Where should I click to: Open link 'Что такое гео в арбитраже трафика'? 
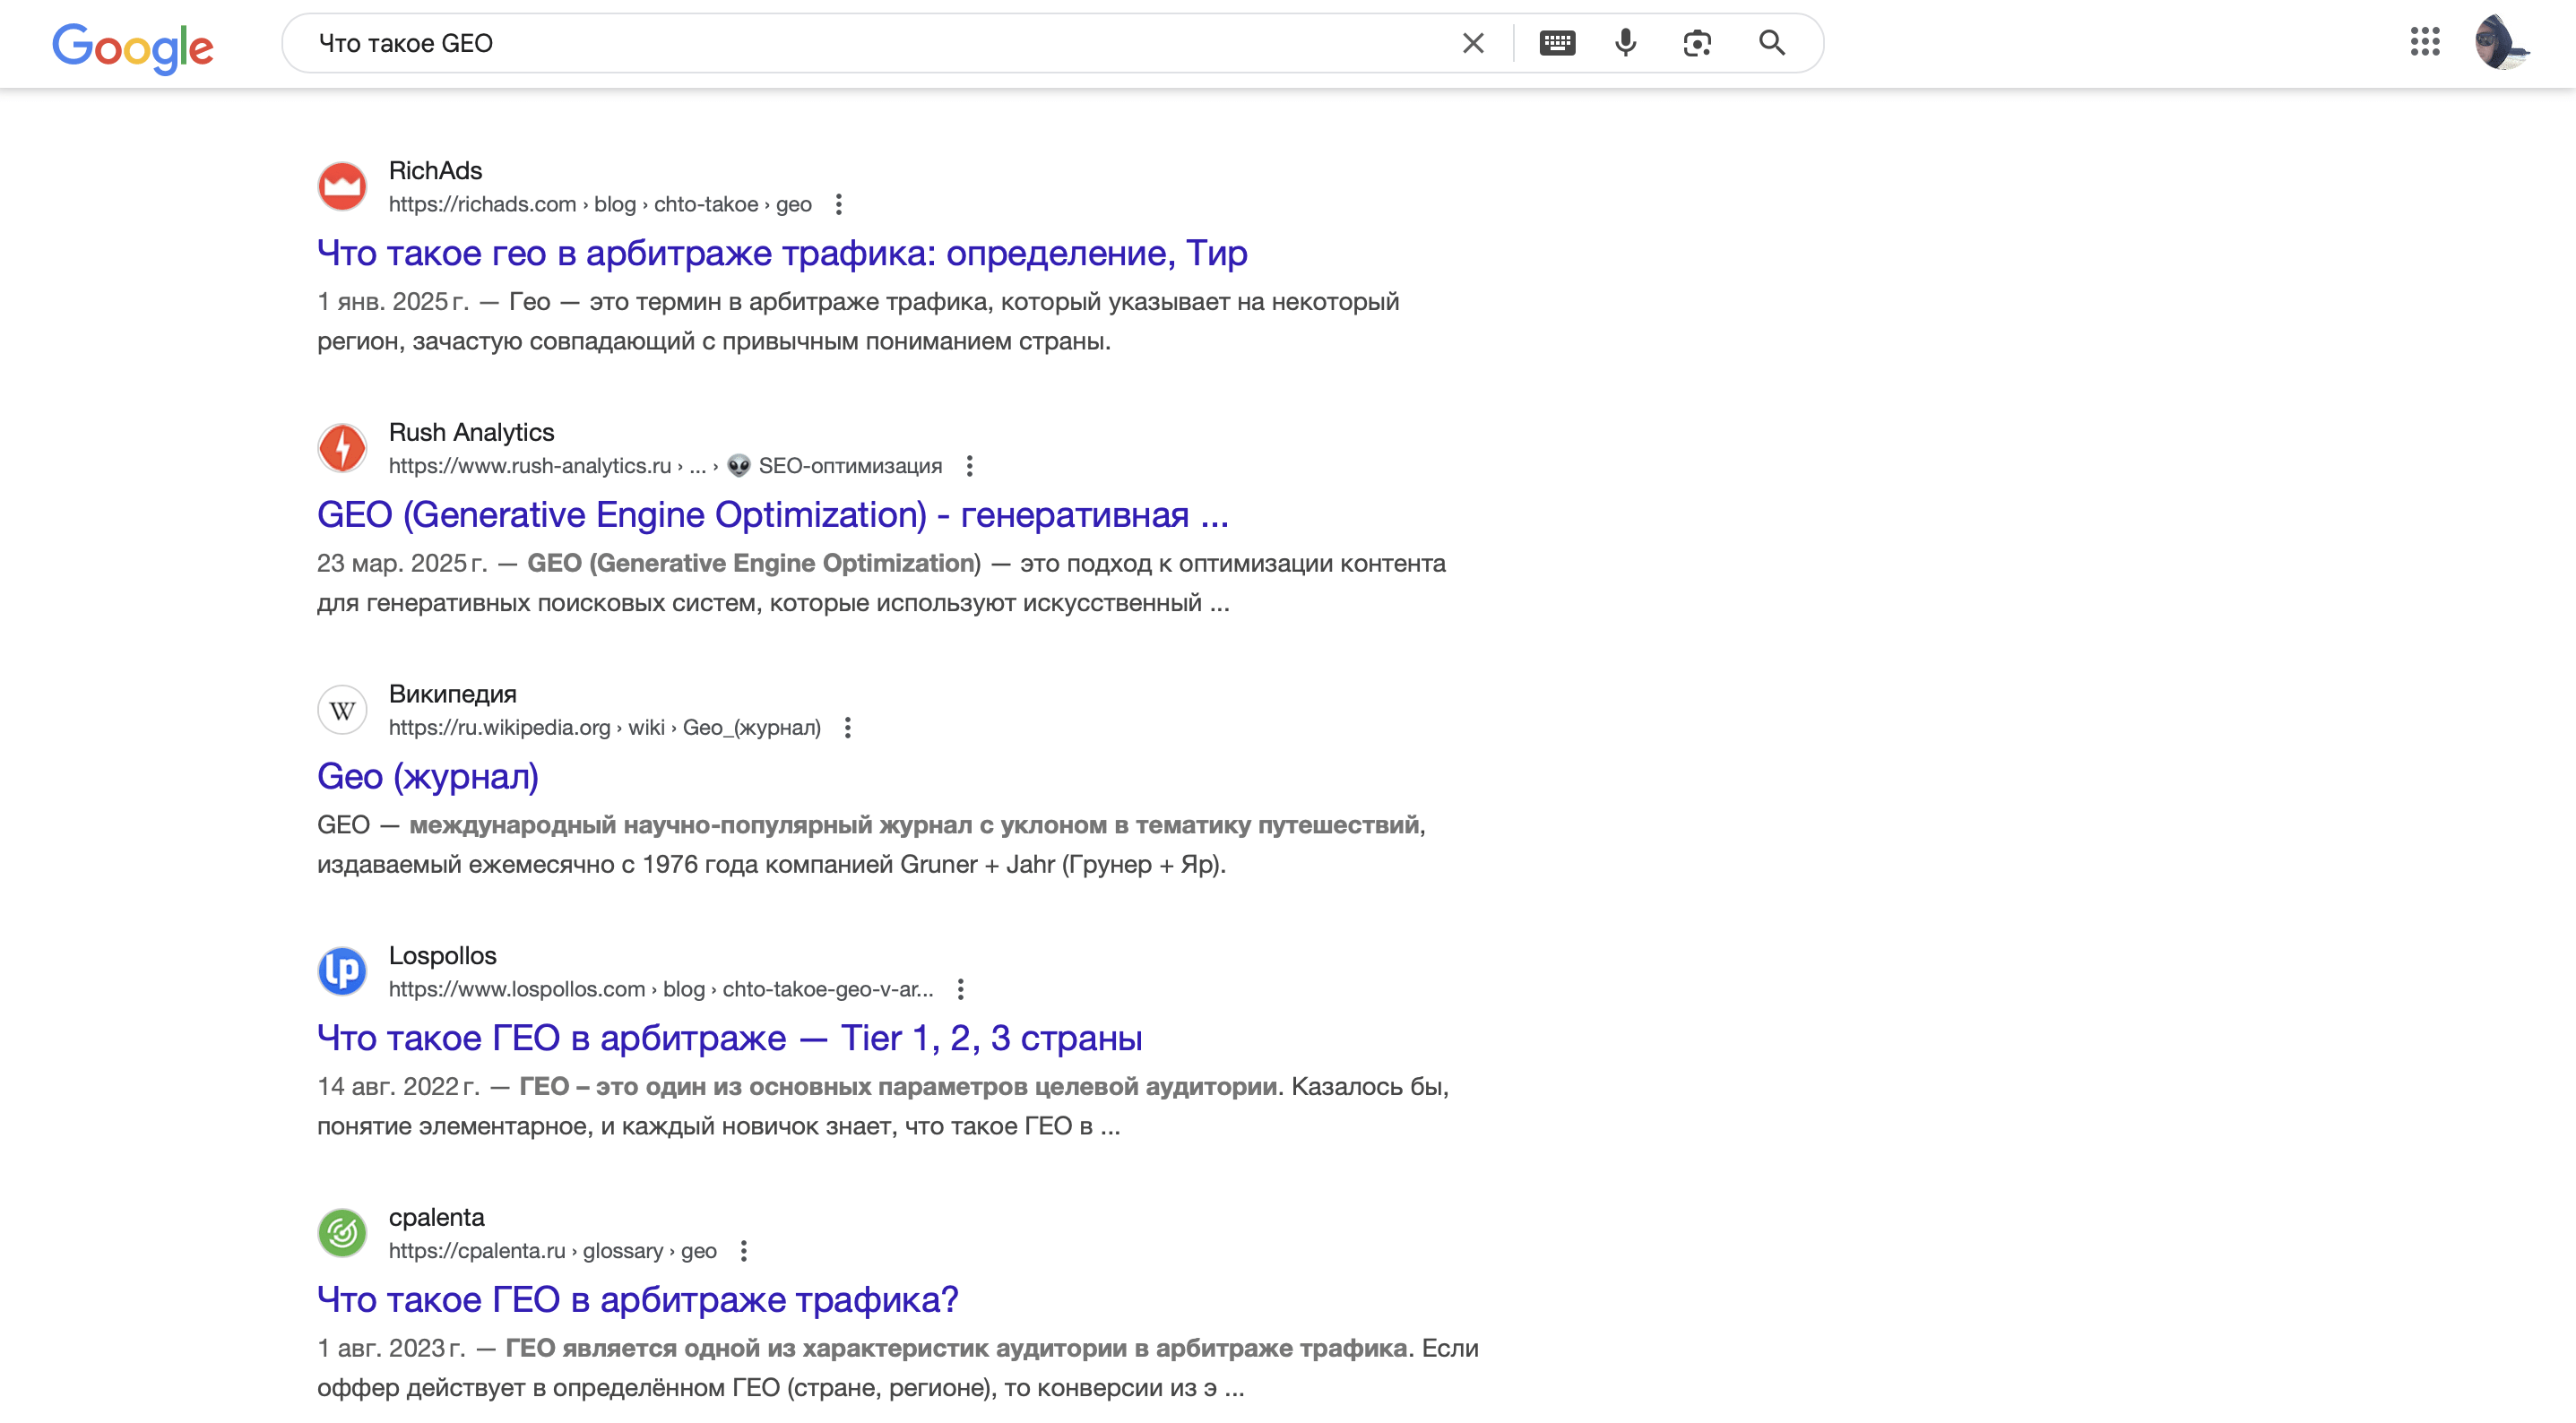click(781, 254)
